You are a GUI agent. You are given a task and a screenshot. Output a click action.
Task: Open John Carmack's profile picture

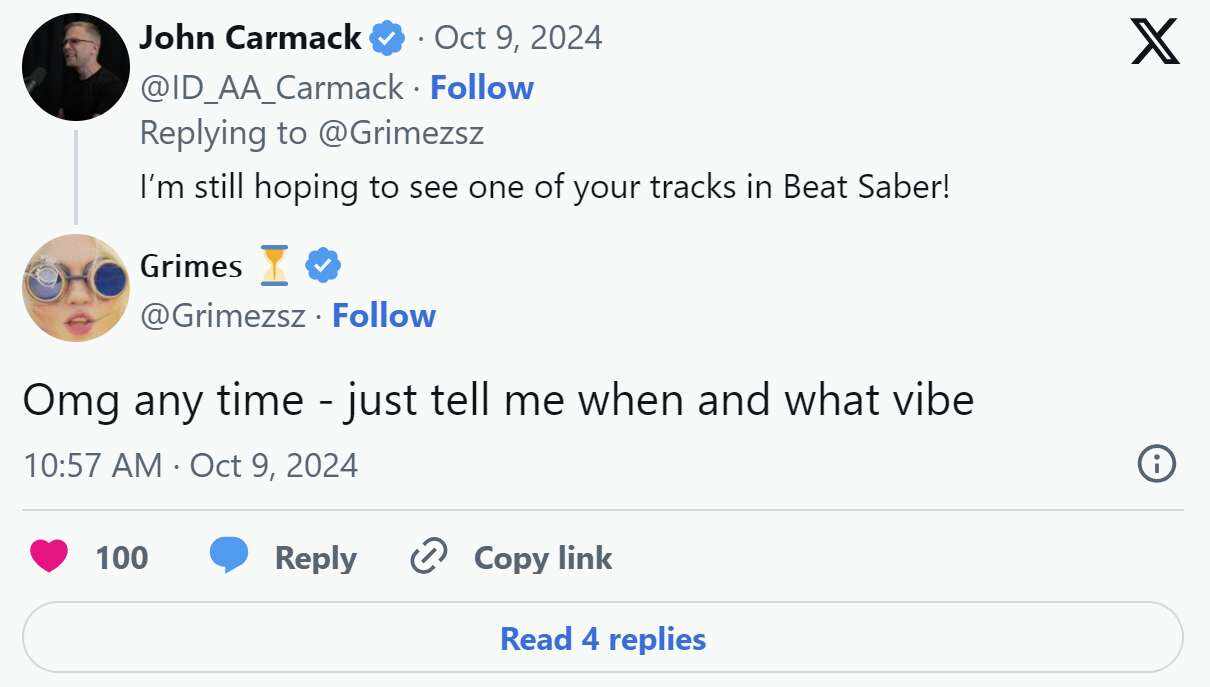pos(76,67)
